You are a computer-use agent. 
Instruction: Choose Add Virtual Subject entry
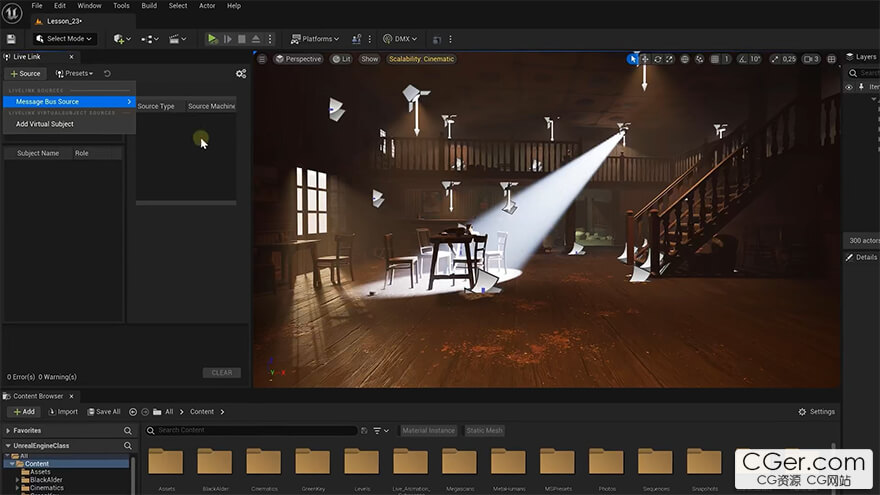click(45, 124)
